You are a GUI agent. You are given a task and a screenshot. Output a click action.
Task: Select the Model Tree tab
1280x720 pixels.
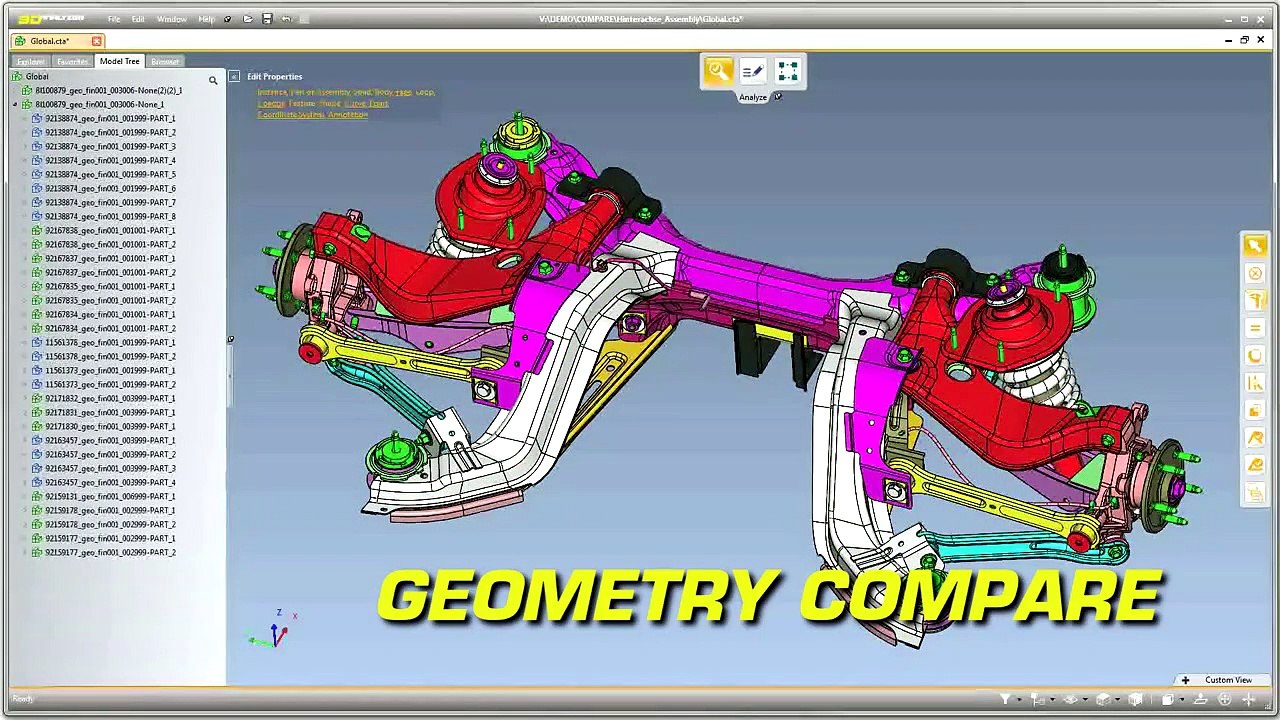(x=119, y=62)
